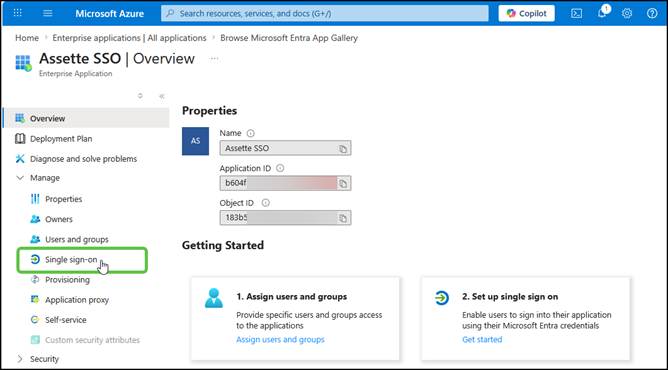
Task: Copy the Object ID value
Action: tap(343, 218)
